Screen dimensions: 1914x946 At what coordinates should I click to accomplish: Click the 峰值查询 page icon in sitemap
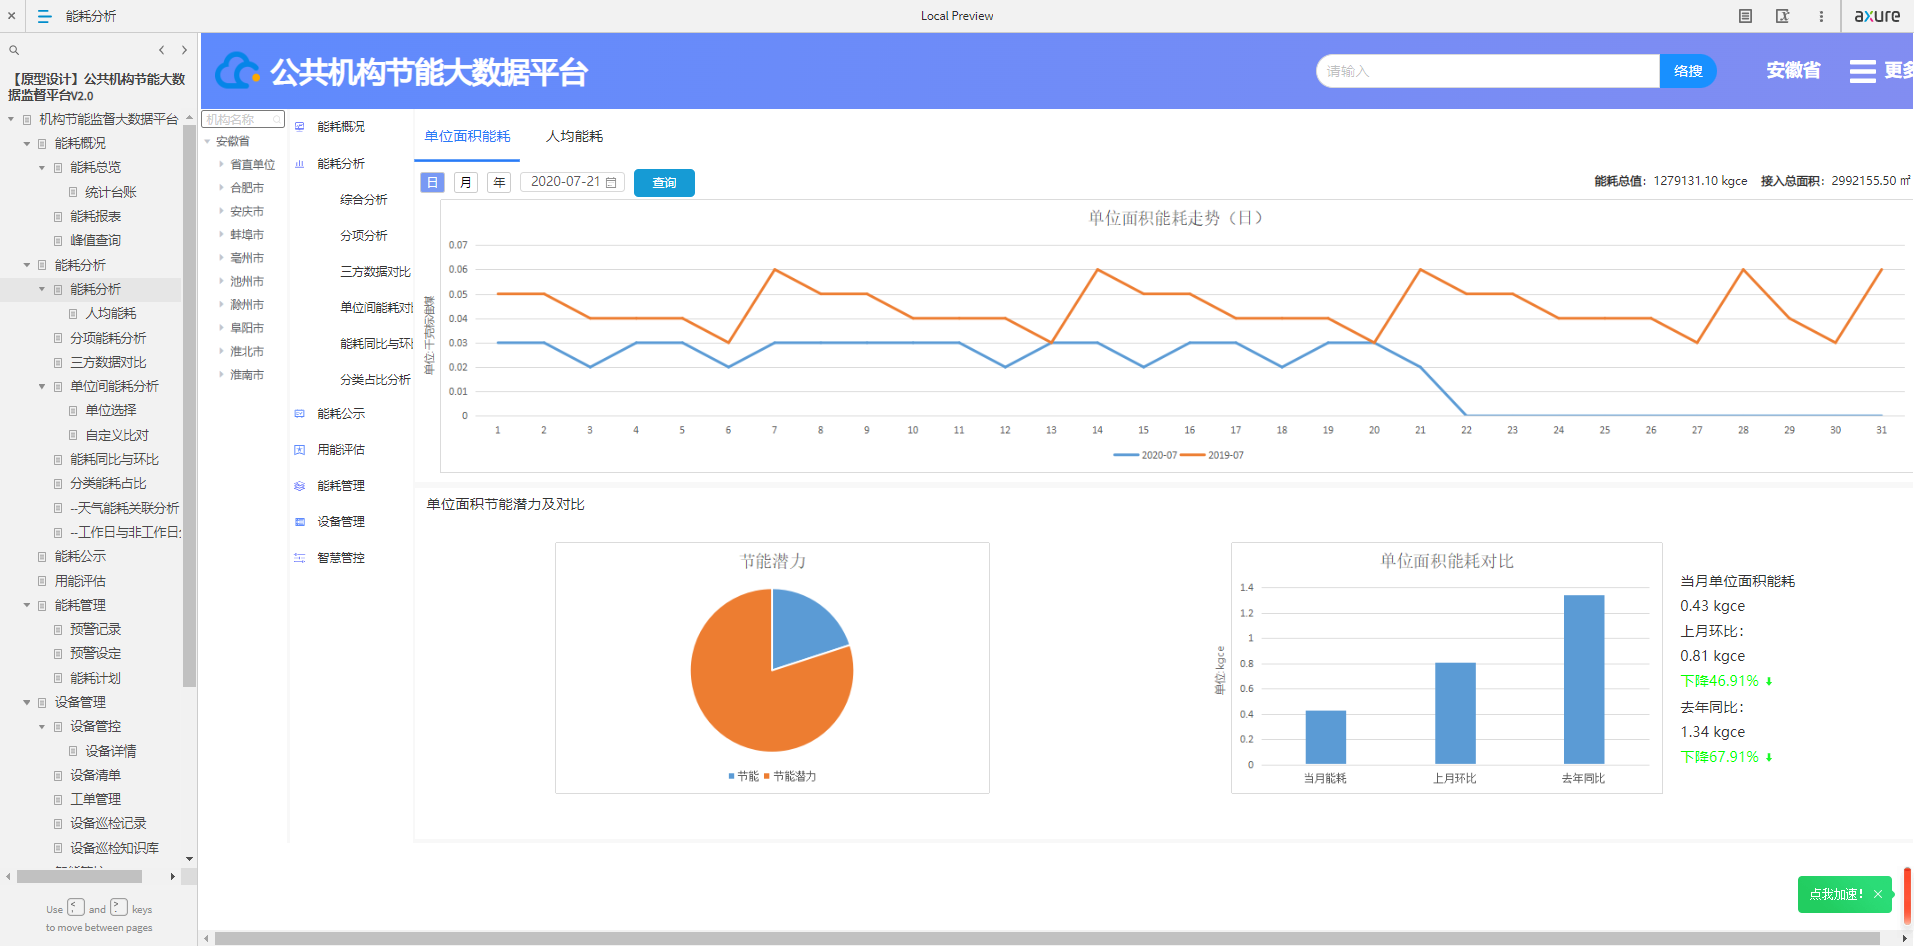[x=58, y=240]
